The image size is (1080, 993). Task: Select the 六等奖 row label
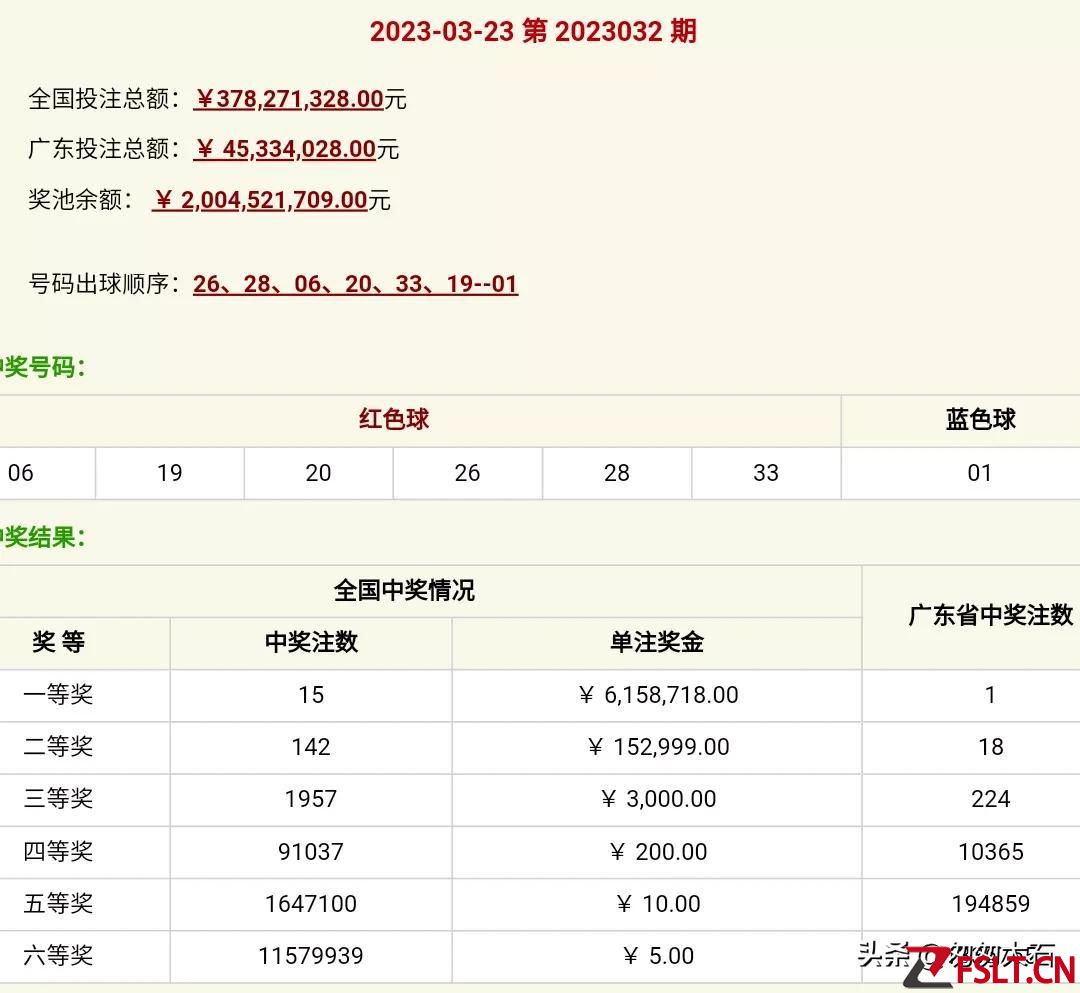[58, 955]
